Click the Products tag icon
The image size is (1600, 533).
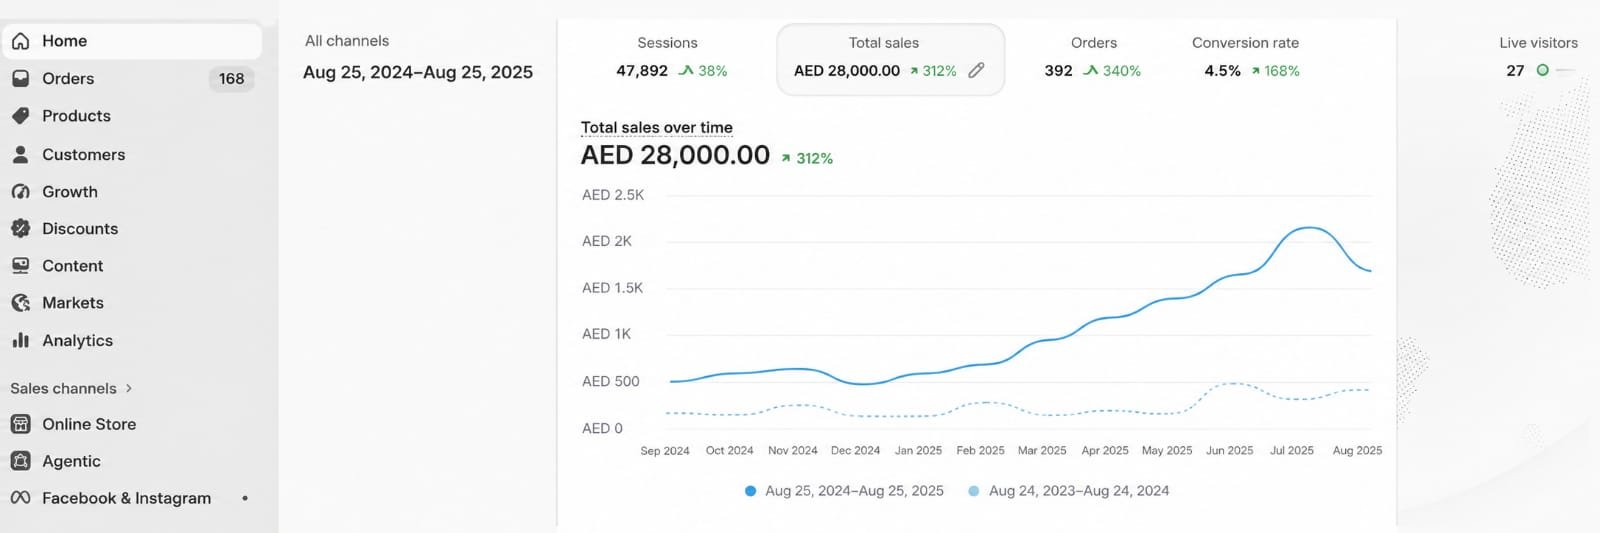tap(20, 116)
